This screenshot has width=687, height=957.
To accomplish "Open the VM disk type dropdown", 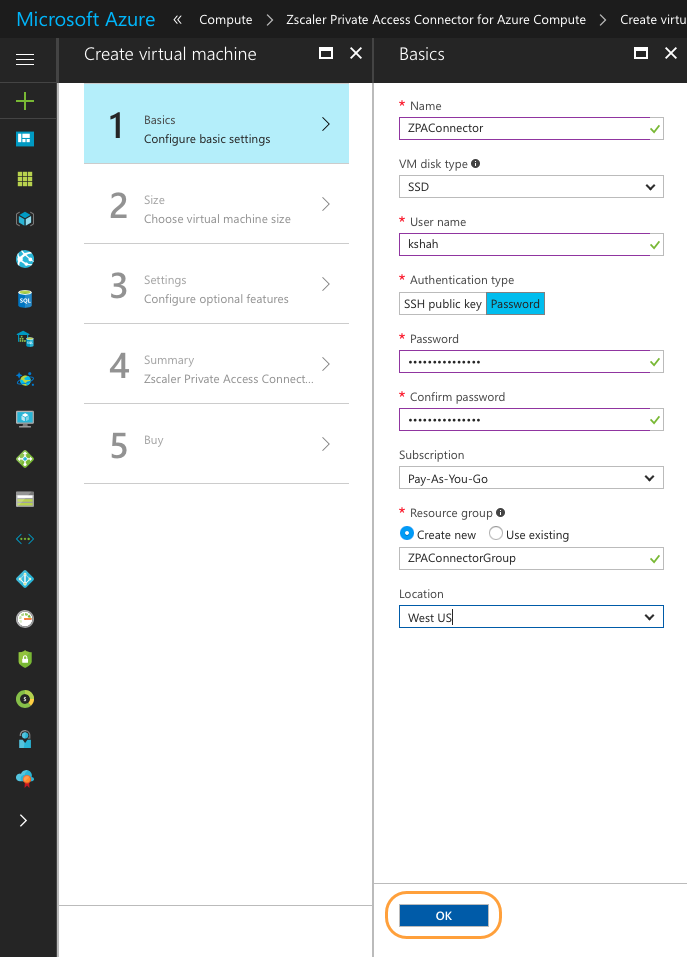I will tap(531, 186).
